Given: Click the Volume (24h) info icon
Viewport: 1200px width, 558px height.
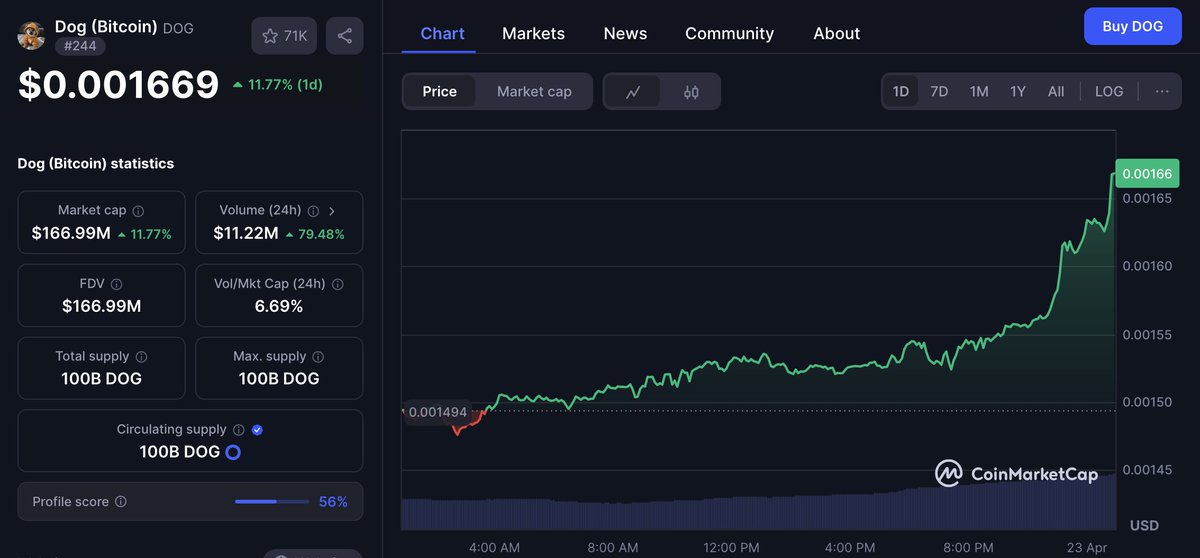Looking at the screenshot, I should pyautogui.click(x=313, y=211).
